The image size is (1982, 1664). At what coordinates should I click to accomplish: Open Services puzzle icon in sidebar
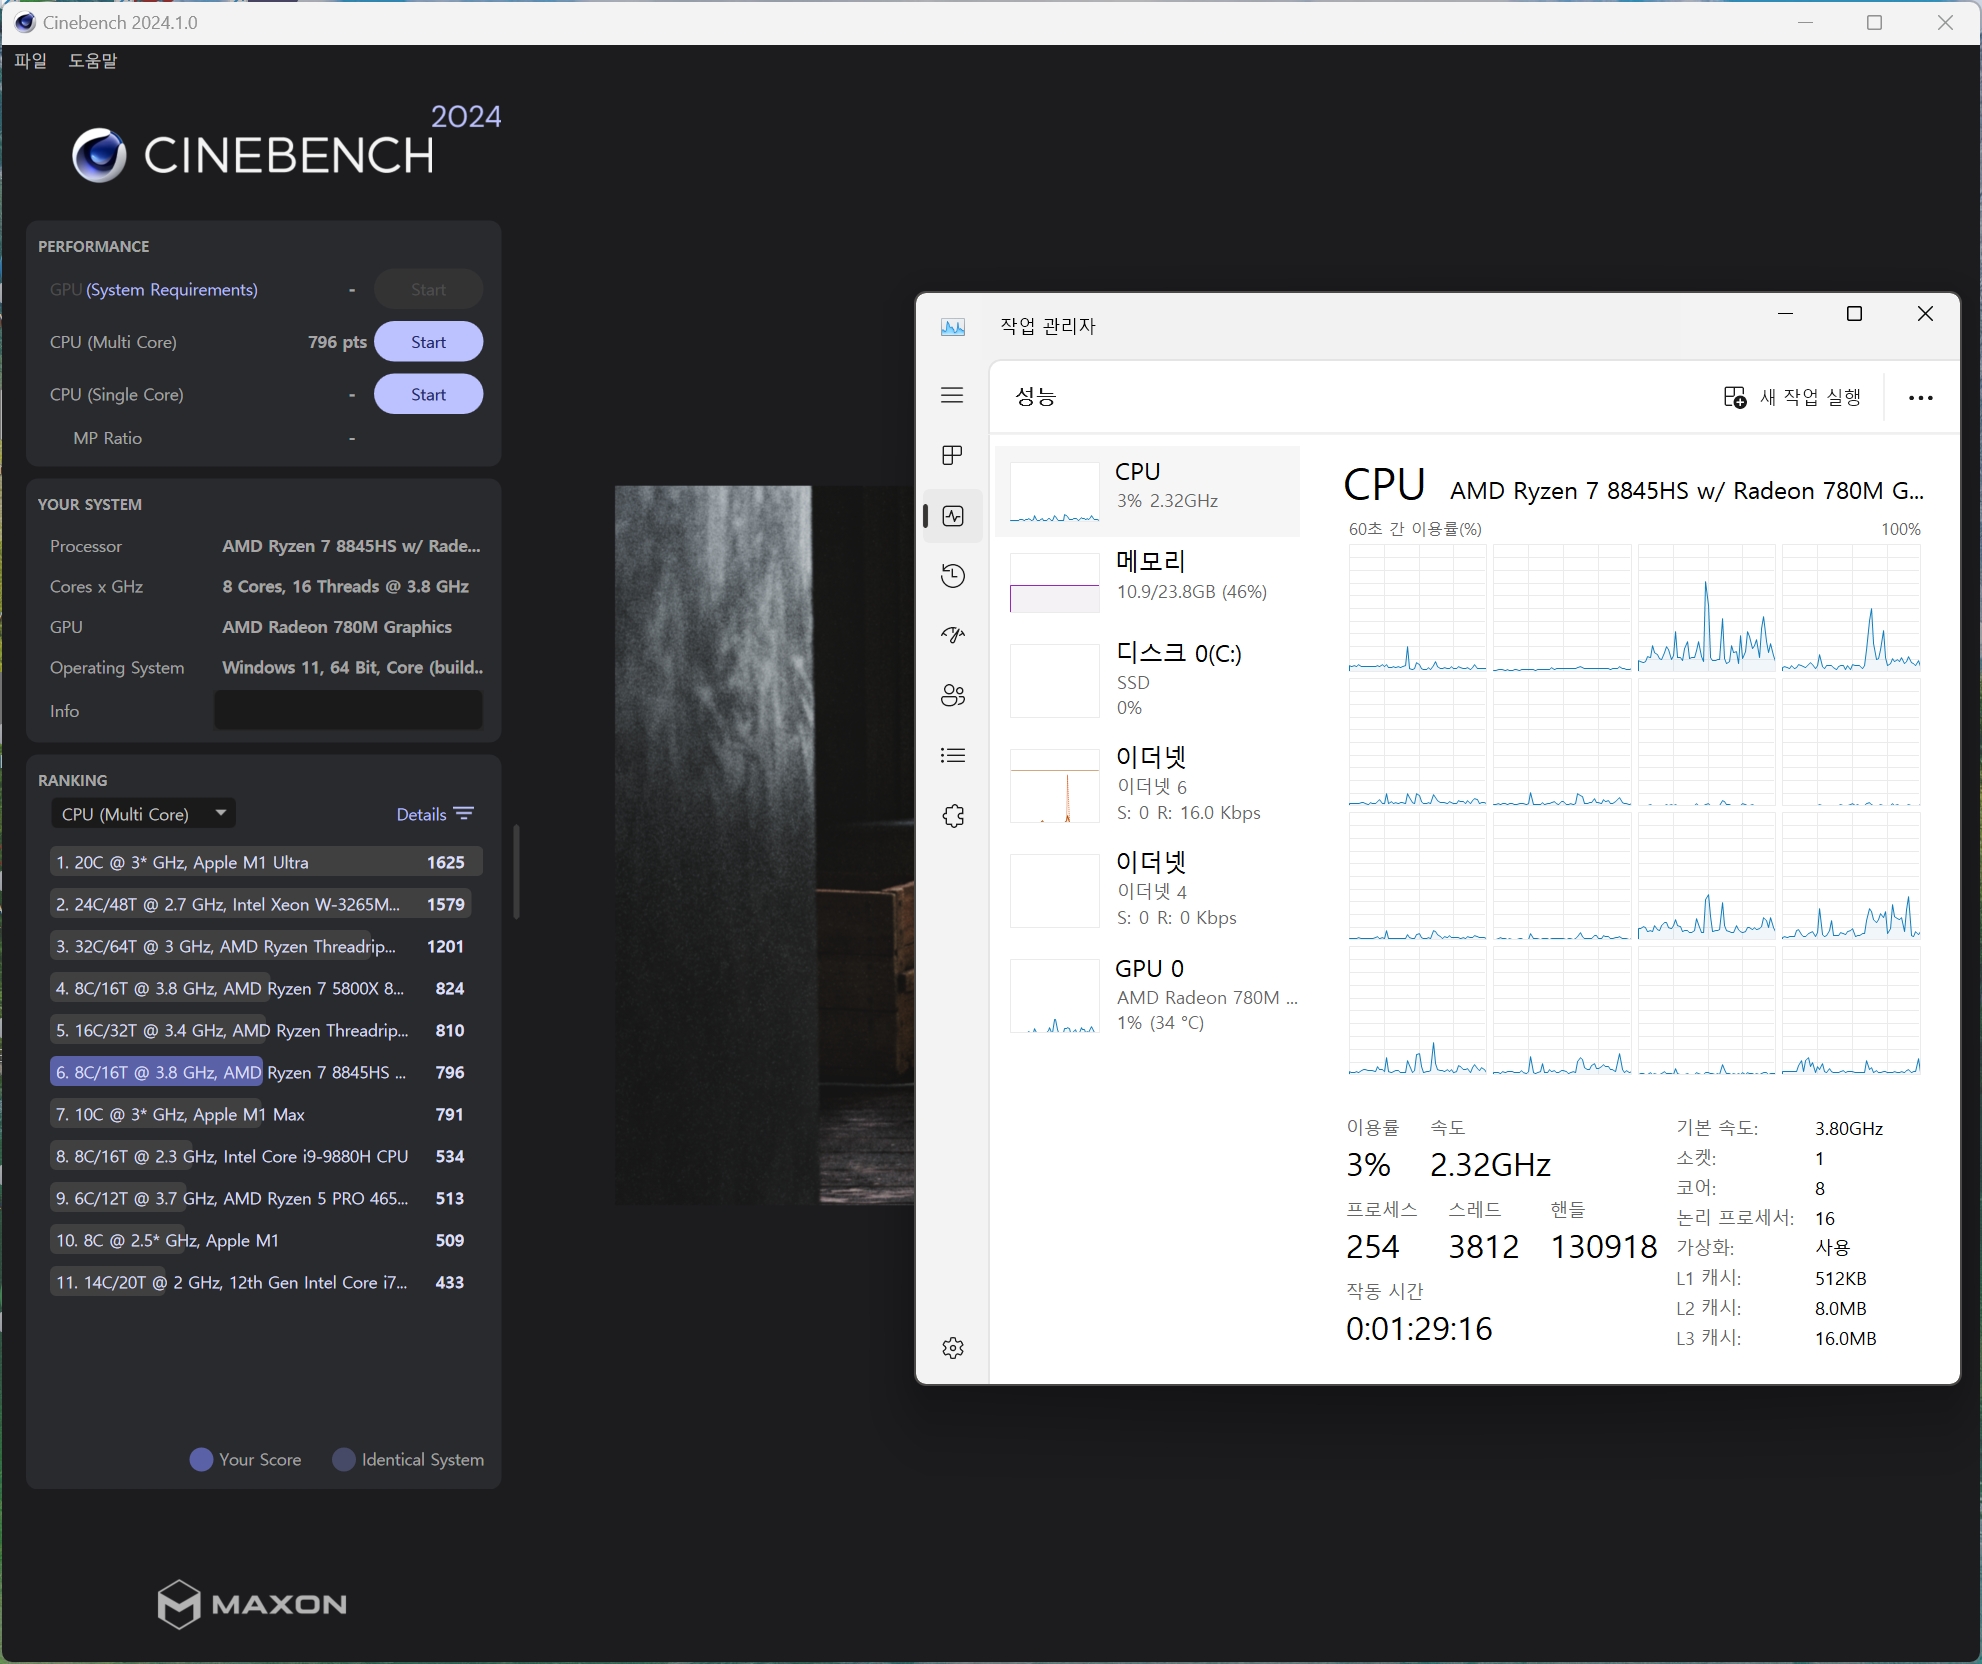[952, 816]
